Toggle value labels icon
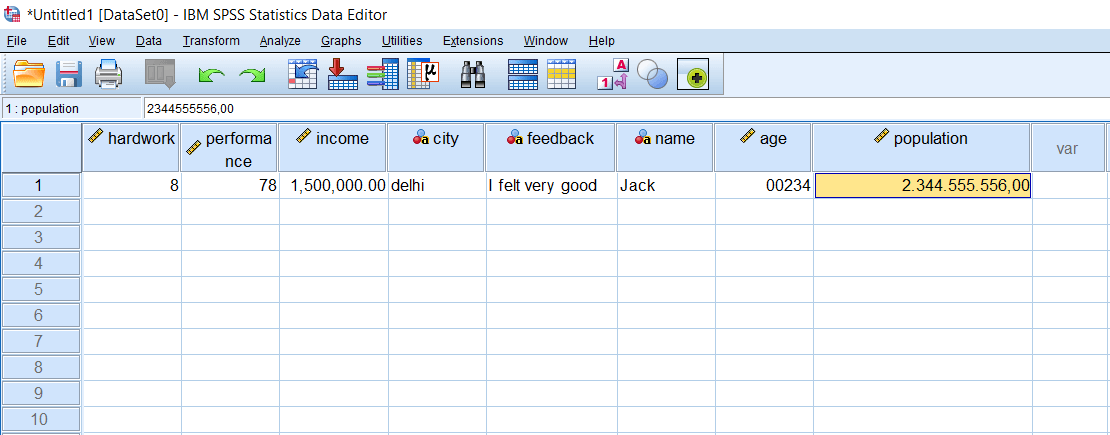1110x435 pixels. 613,74
